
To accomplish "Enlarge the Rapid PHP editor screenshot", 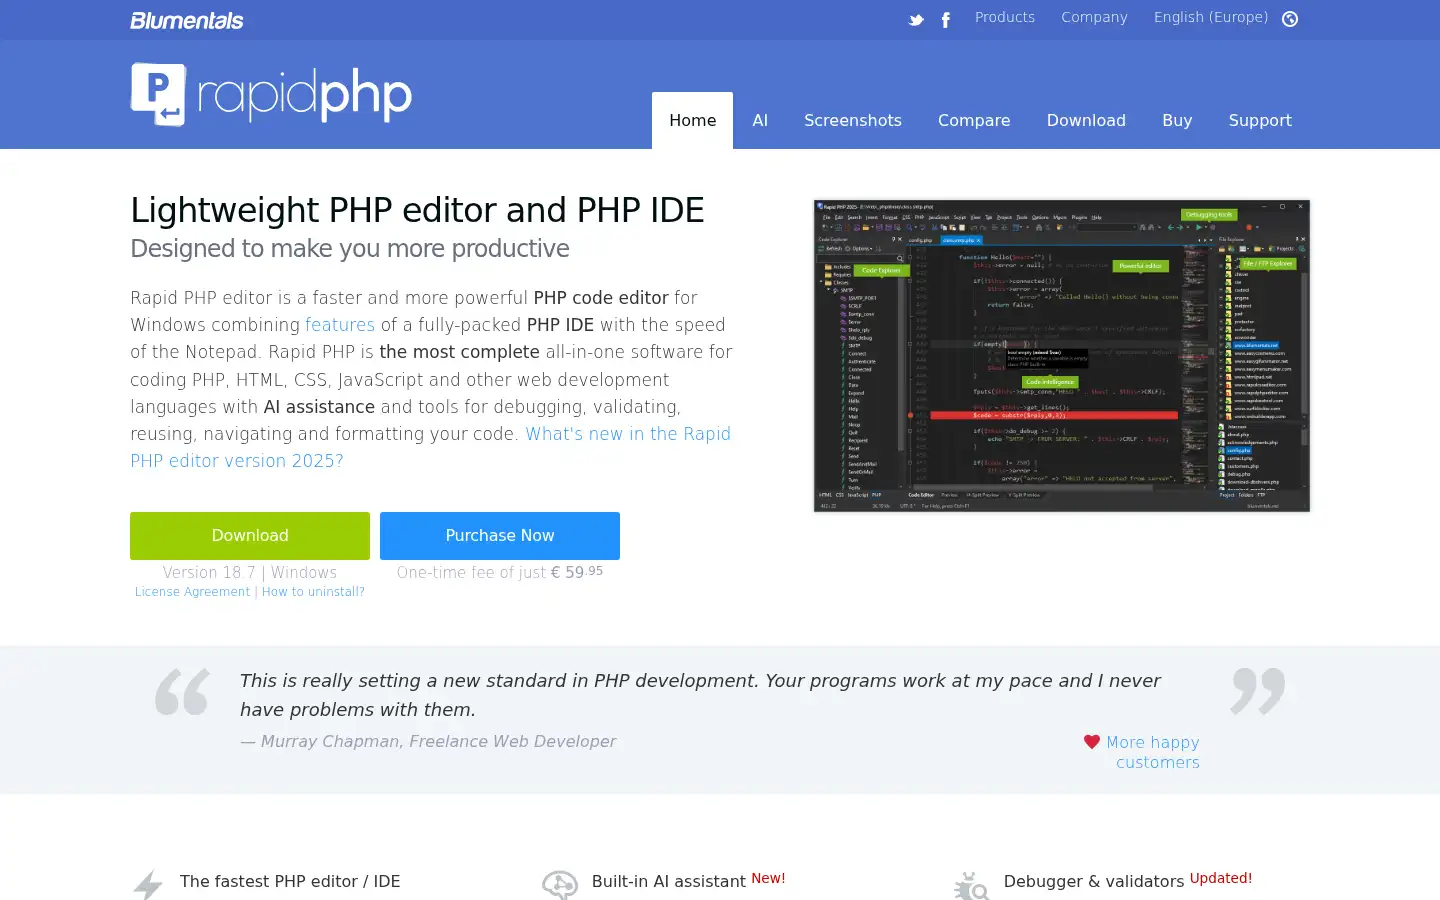I will [x=1061, y=356].
